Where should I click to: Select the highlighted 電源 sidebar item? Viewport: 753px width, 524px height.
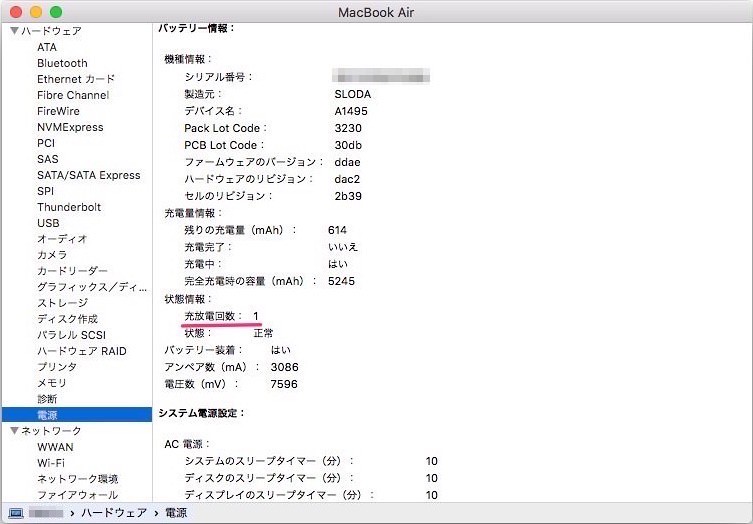77,414
